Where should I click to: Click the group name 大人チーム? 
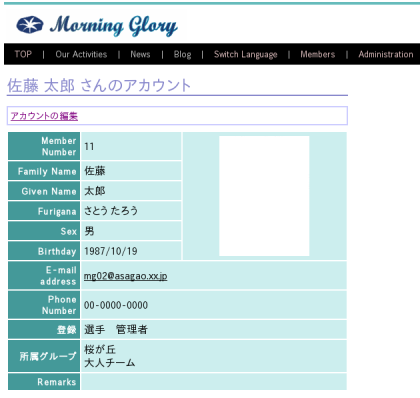pos(110,363)
